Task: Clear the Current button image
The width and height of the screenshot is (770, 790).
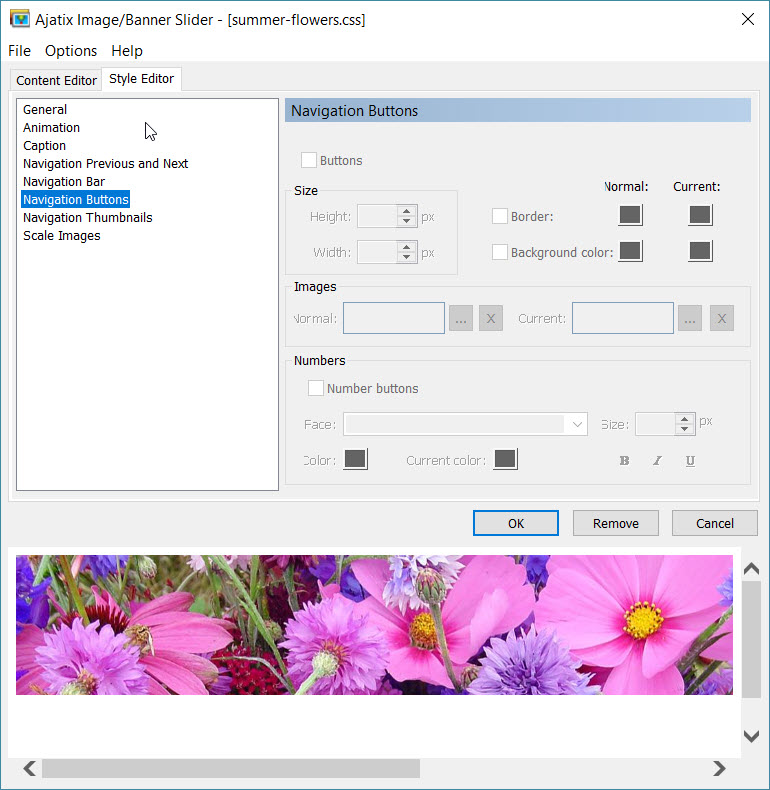Action: (x=722, y=318)
